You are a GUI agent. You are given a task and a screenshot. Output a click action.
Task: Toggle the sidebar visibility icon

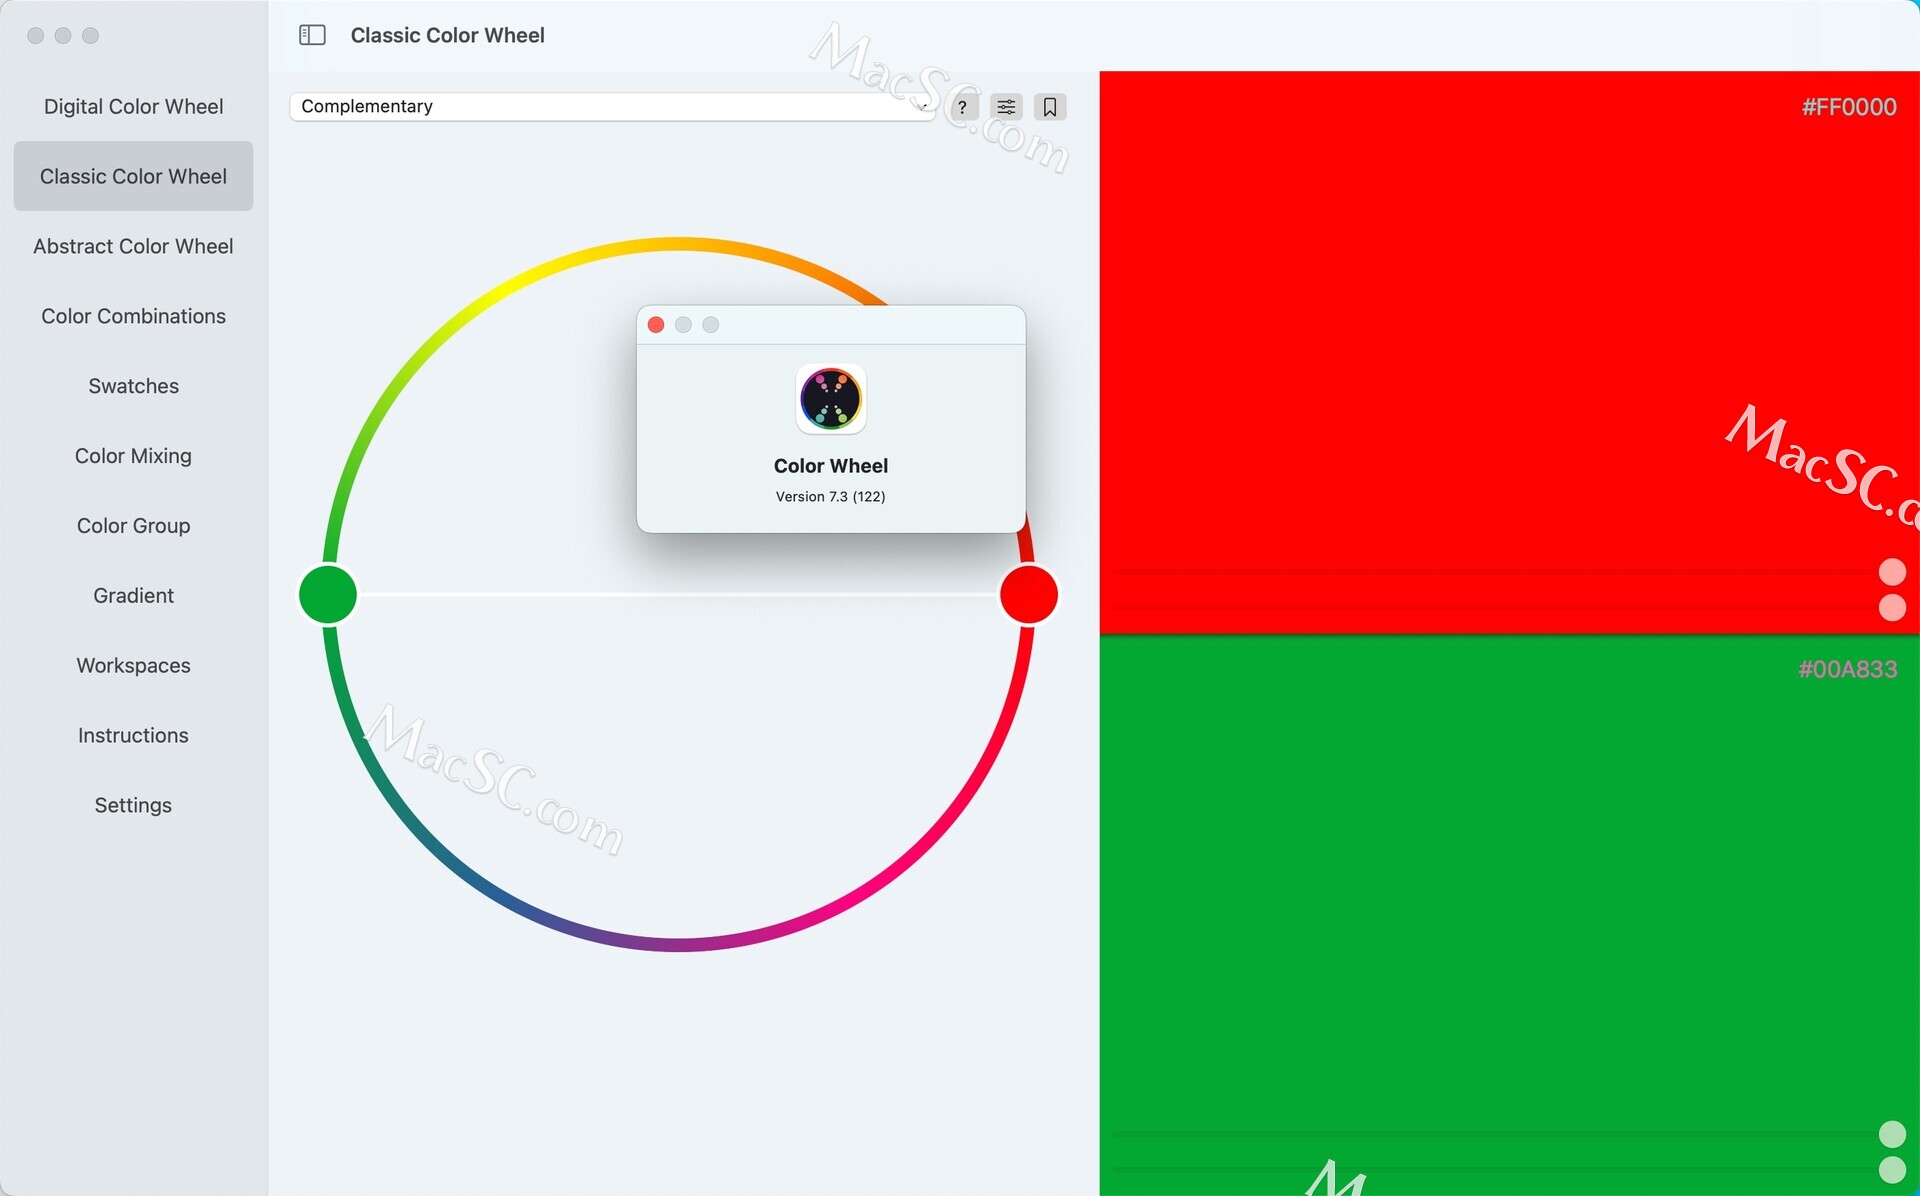point(313,35)
